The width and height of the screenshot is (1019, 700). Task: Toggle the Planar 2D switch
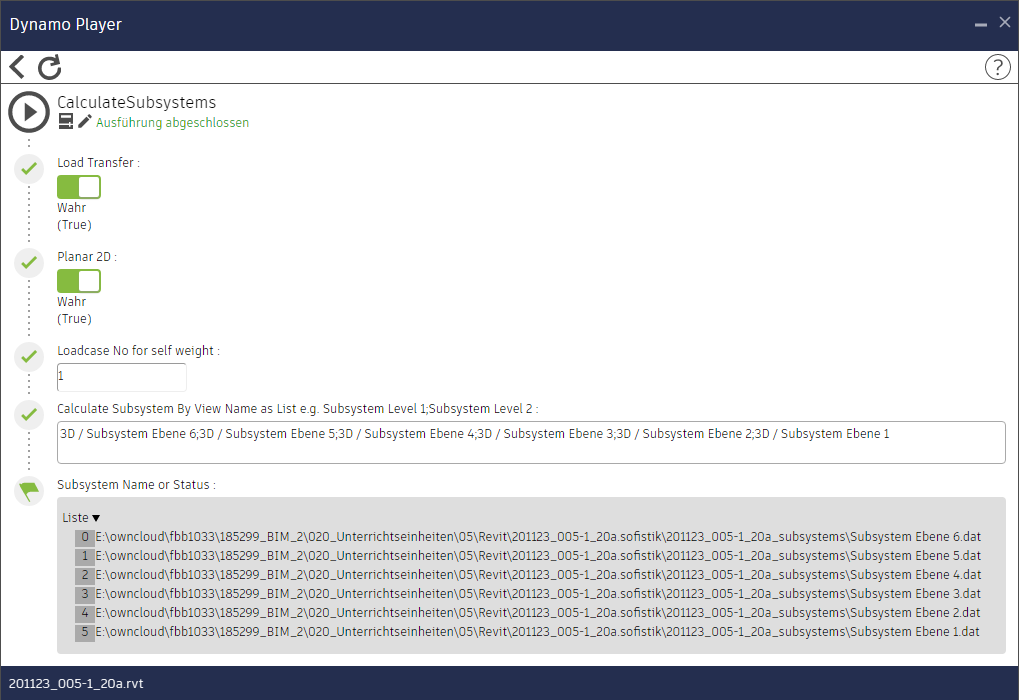click(x=79, y=281)
